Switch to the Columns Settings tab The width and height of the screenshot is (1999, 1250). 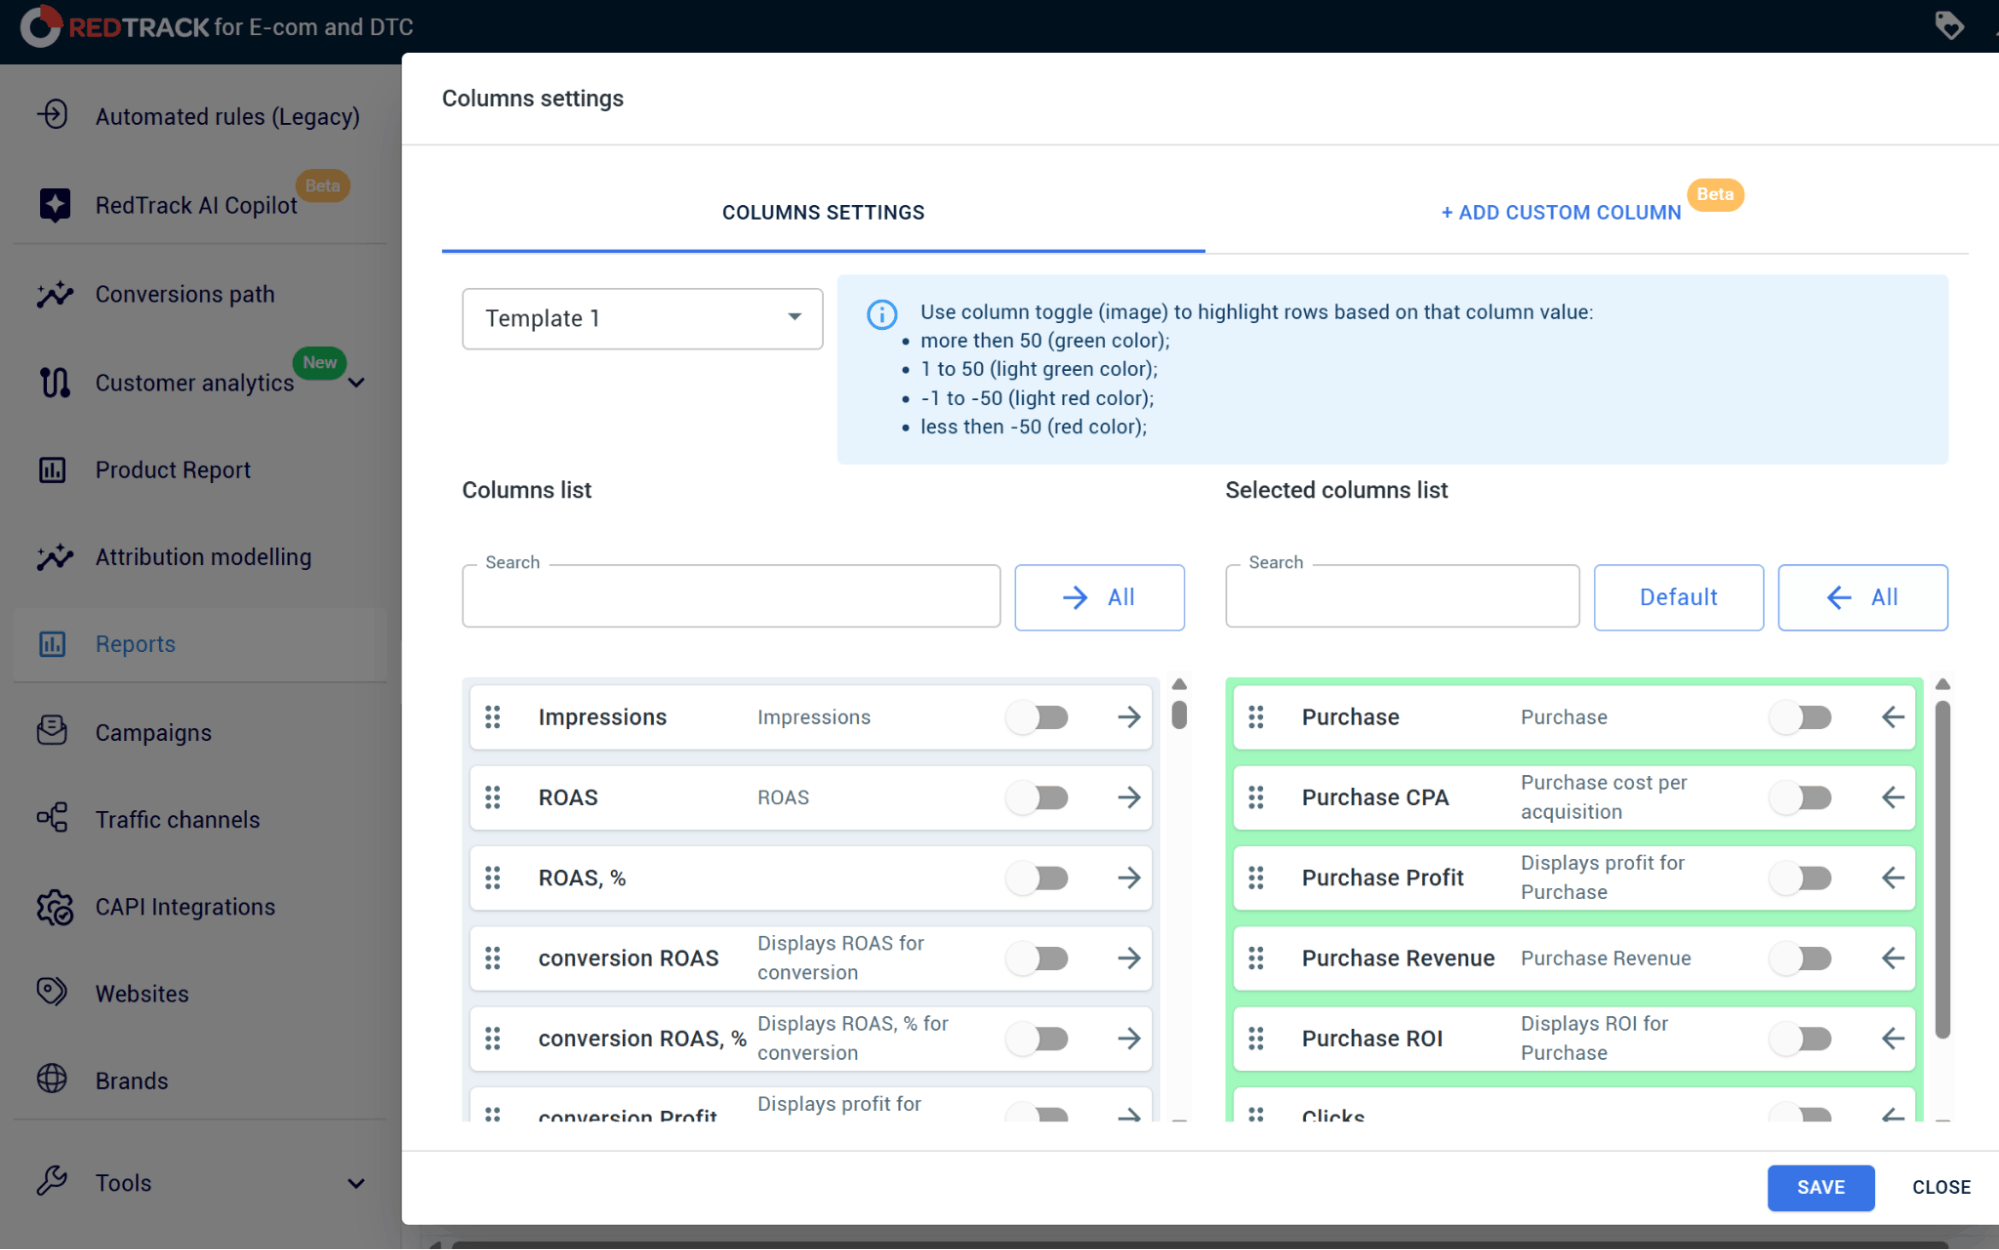[x=823, y=212]
